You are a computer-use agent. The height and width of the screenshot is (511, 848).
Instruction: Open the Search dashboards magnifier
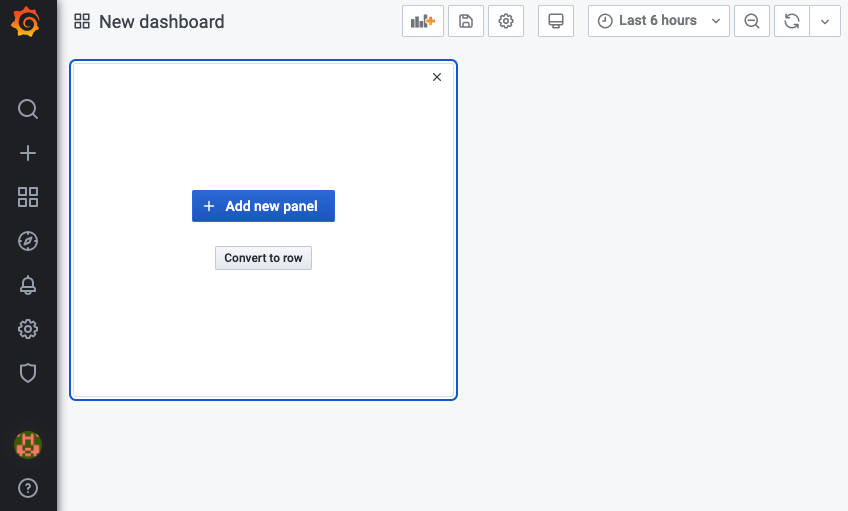[28, 109]
